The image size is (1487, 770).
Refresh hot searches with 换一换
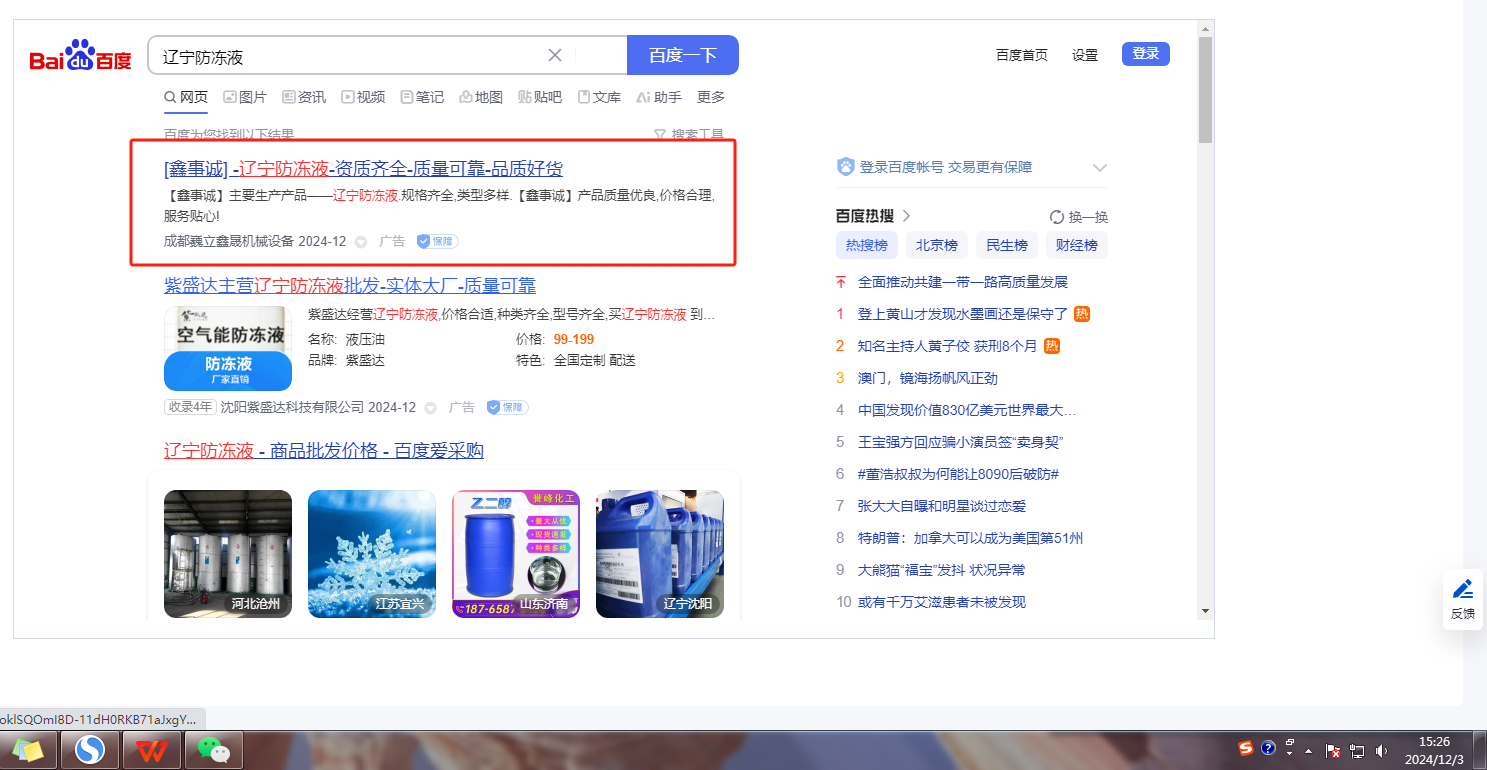click(x=1079, y=217)
